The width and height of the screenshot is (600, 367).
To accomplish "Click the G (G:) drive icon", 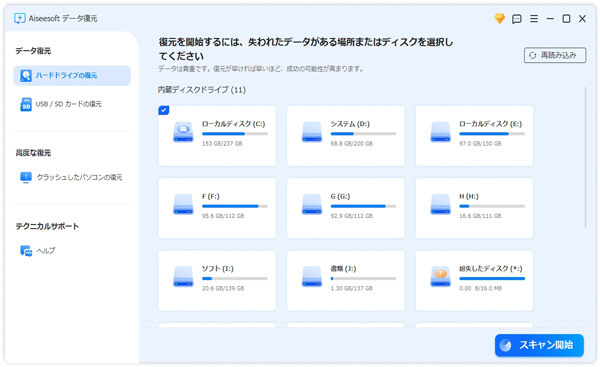I will point(312,204).
